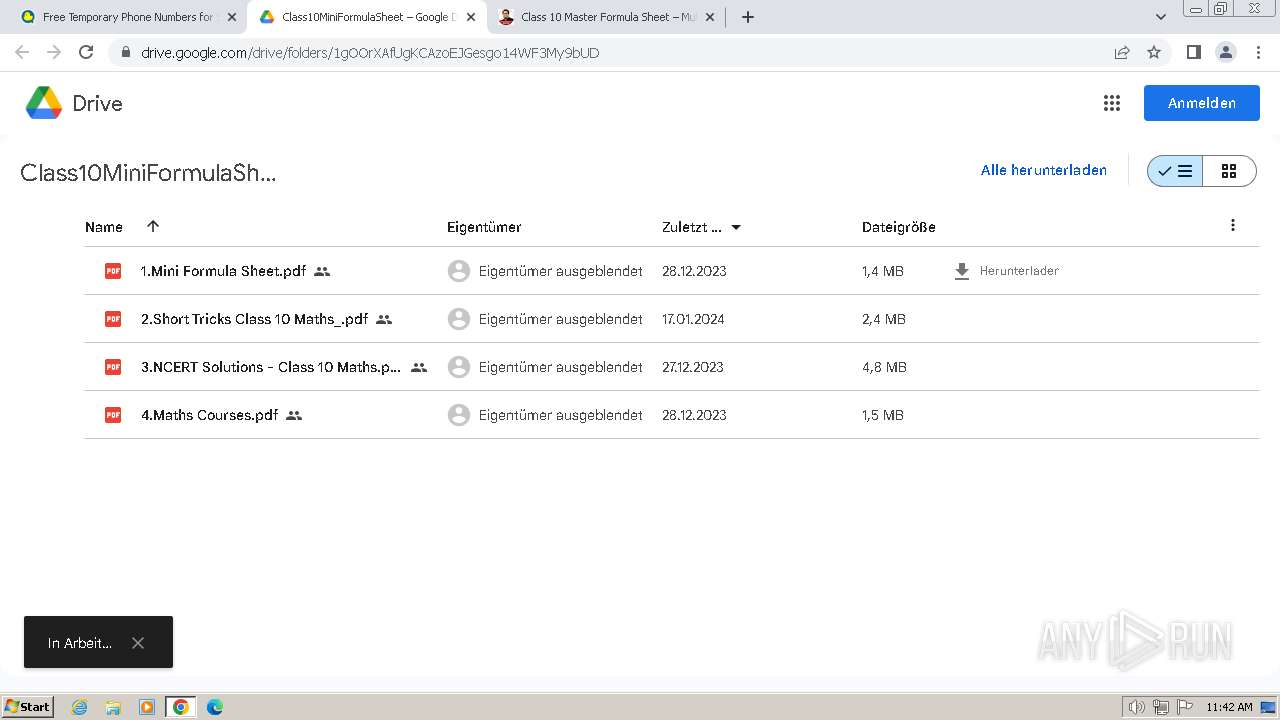Open 3.NCERT Solutions - Class 10 Maths file
This screenshot has width=1280, height=720.
[x=271, y=367]
